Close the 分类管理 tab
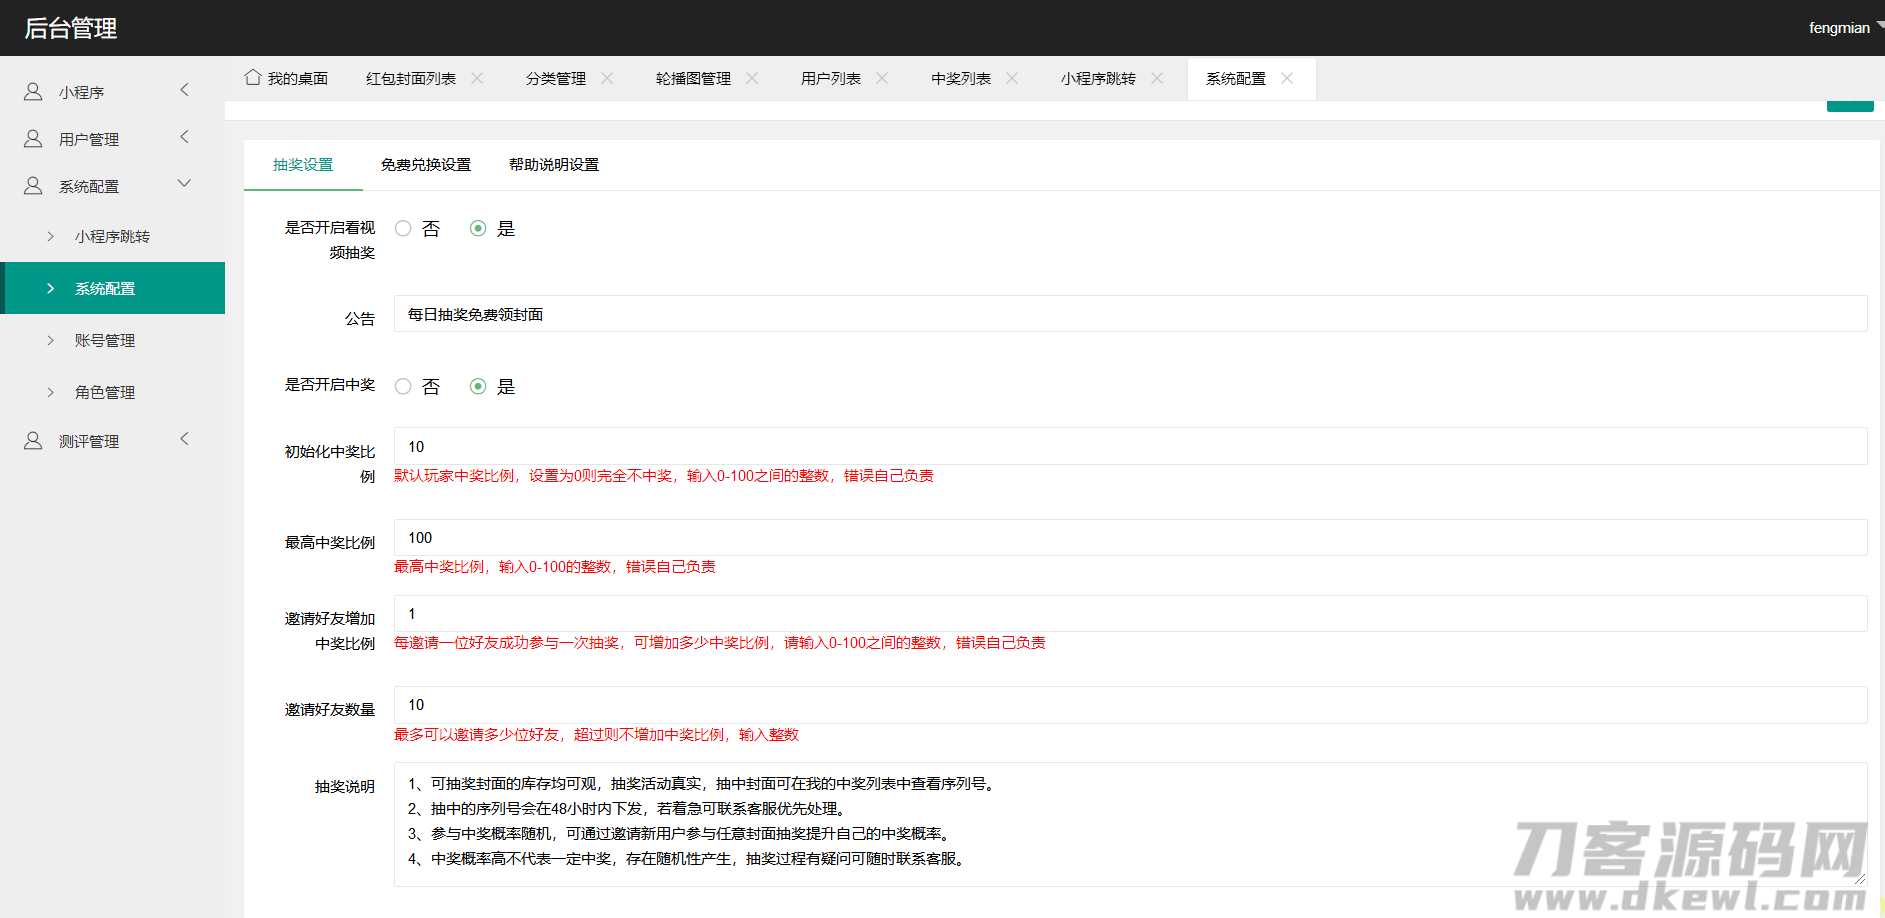This screenshot has width=1885, height=918. click(x=607, y=78)
